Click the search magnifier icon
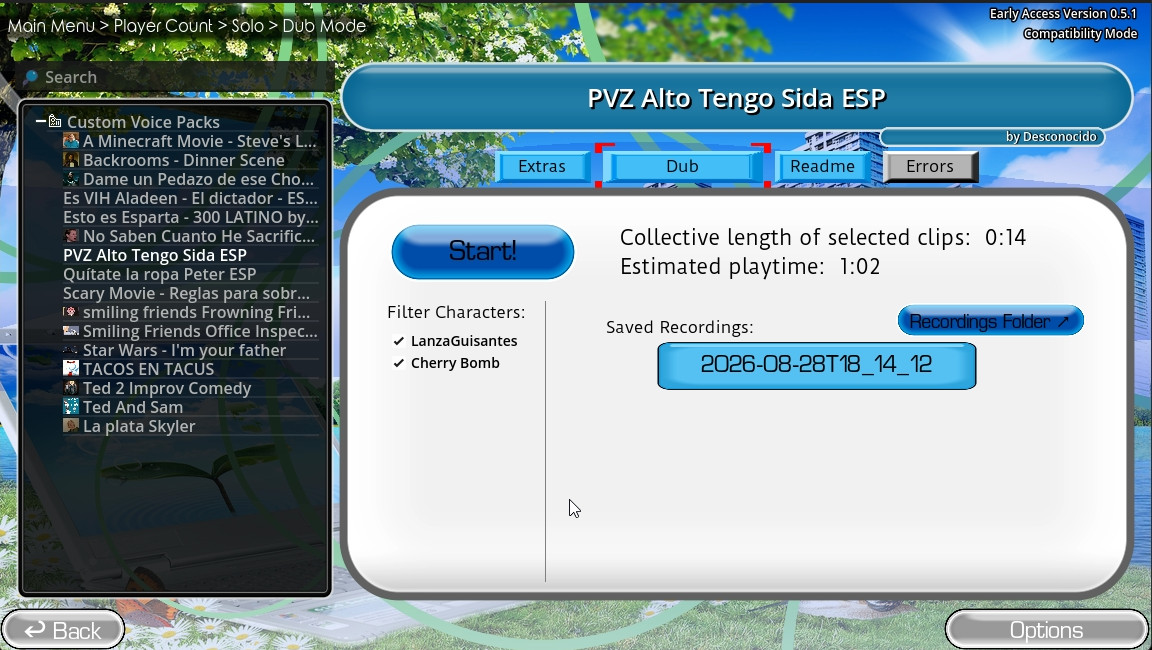The image size is (1152, 650). pos(31,77)
